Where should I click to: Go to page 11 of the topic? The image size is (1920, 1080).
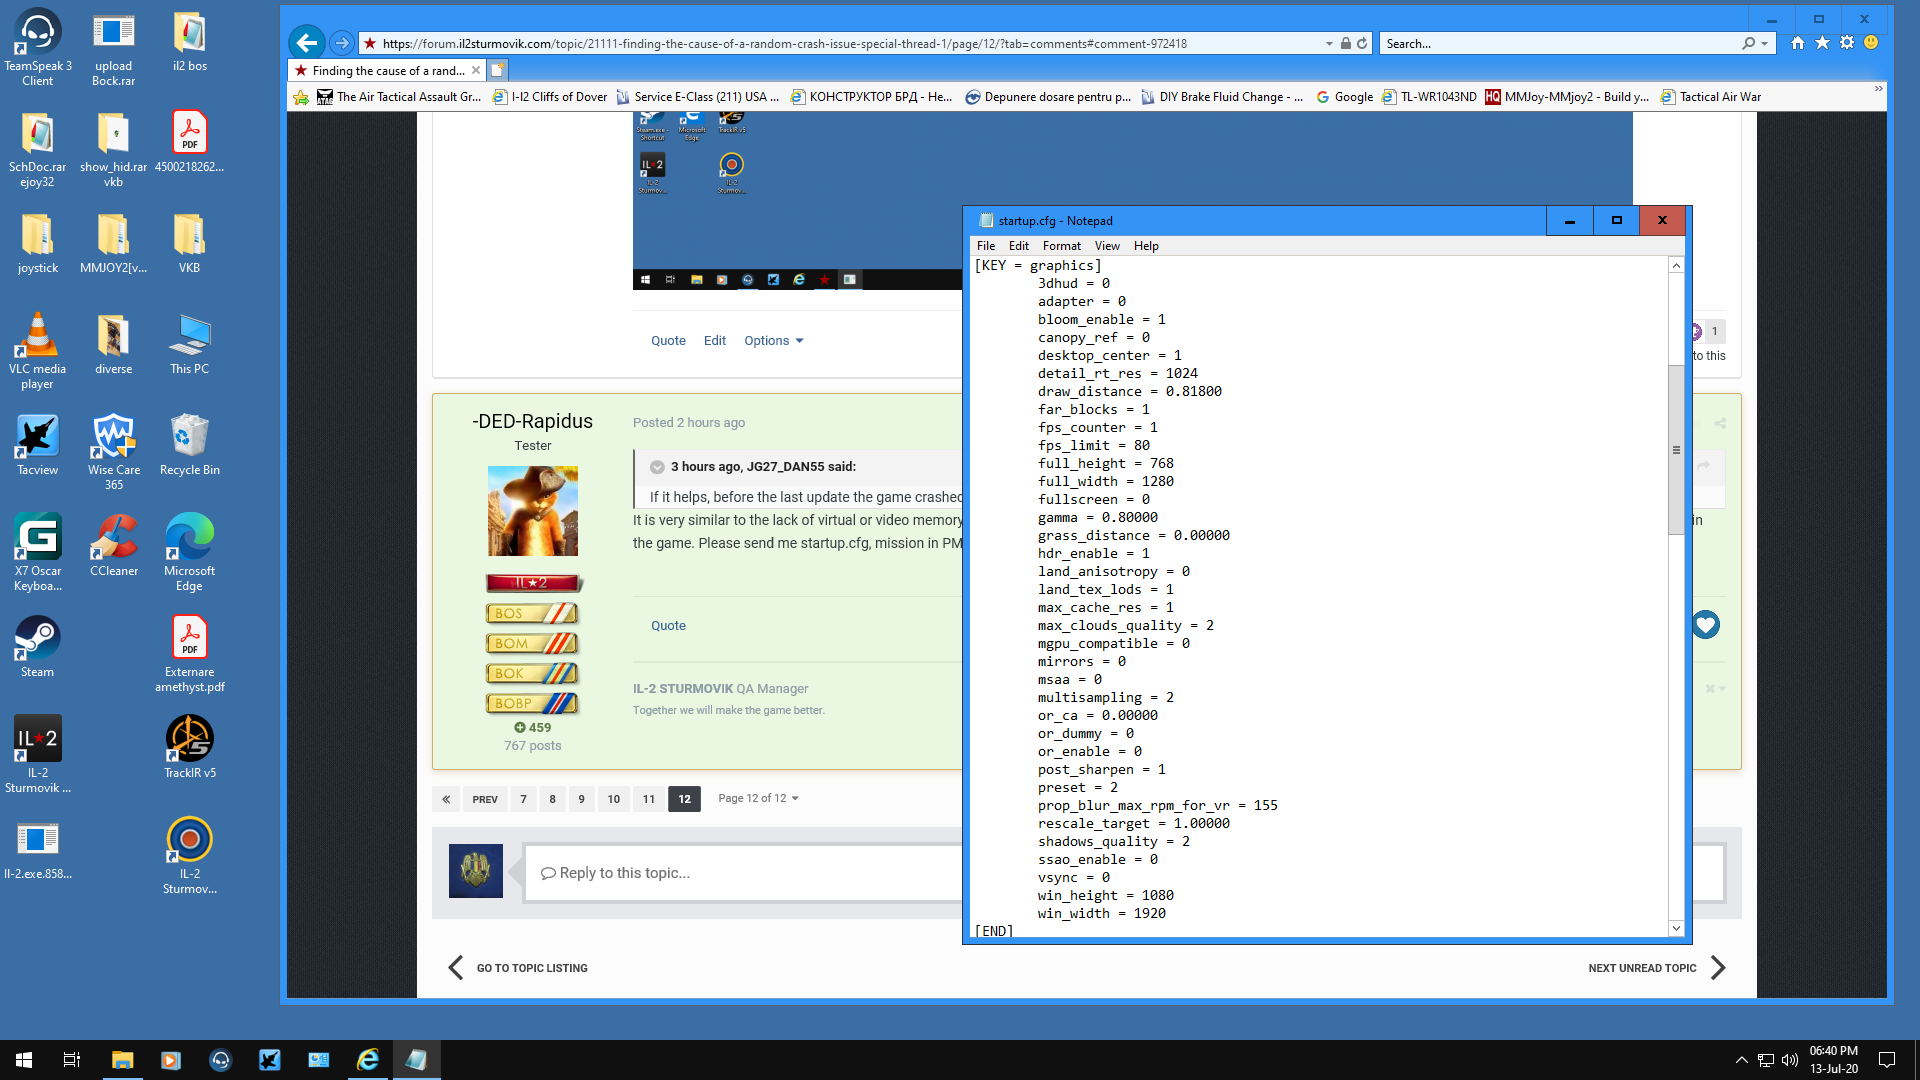pos(649,799)
